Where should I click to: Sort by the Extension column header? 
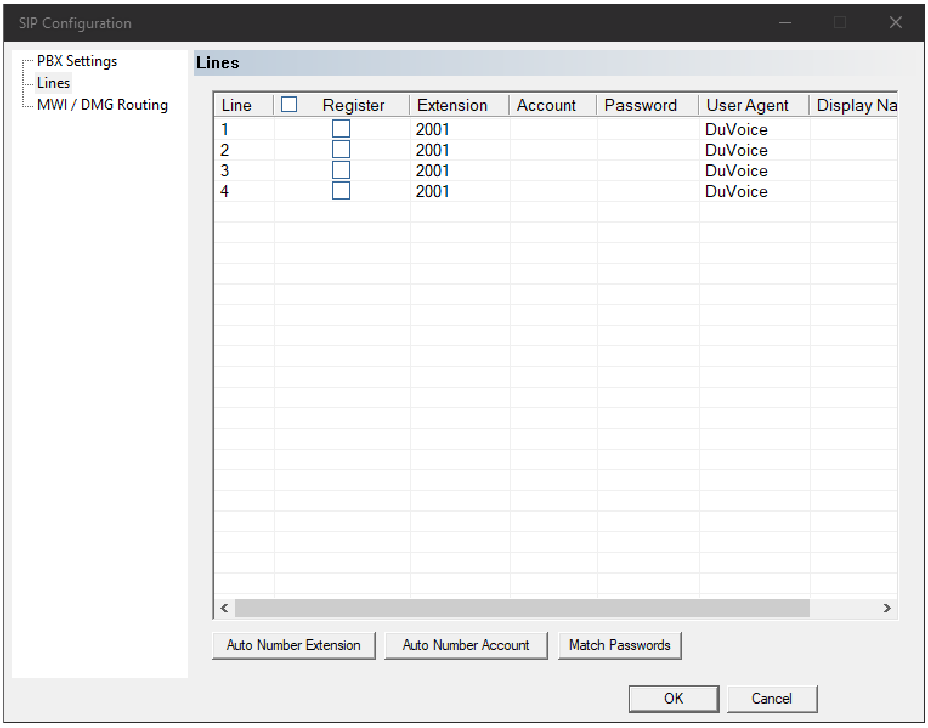coord(452,105)
